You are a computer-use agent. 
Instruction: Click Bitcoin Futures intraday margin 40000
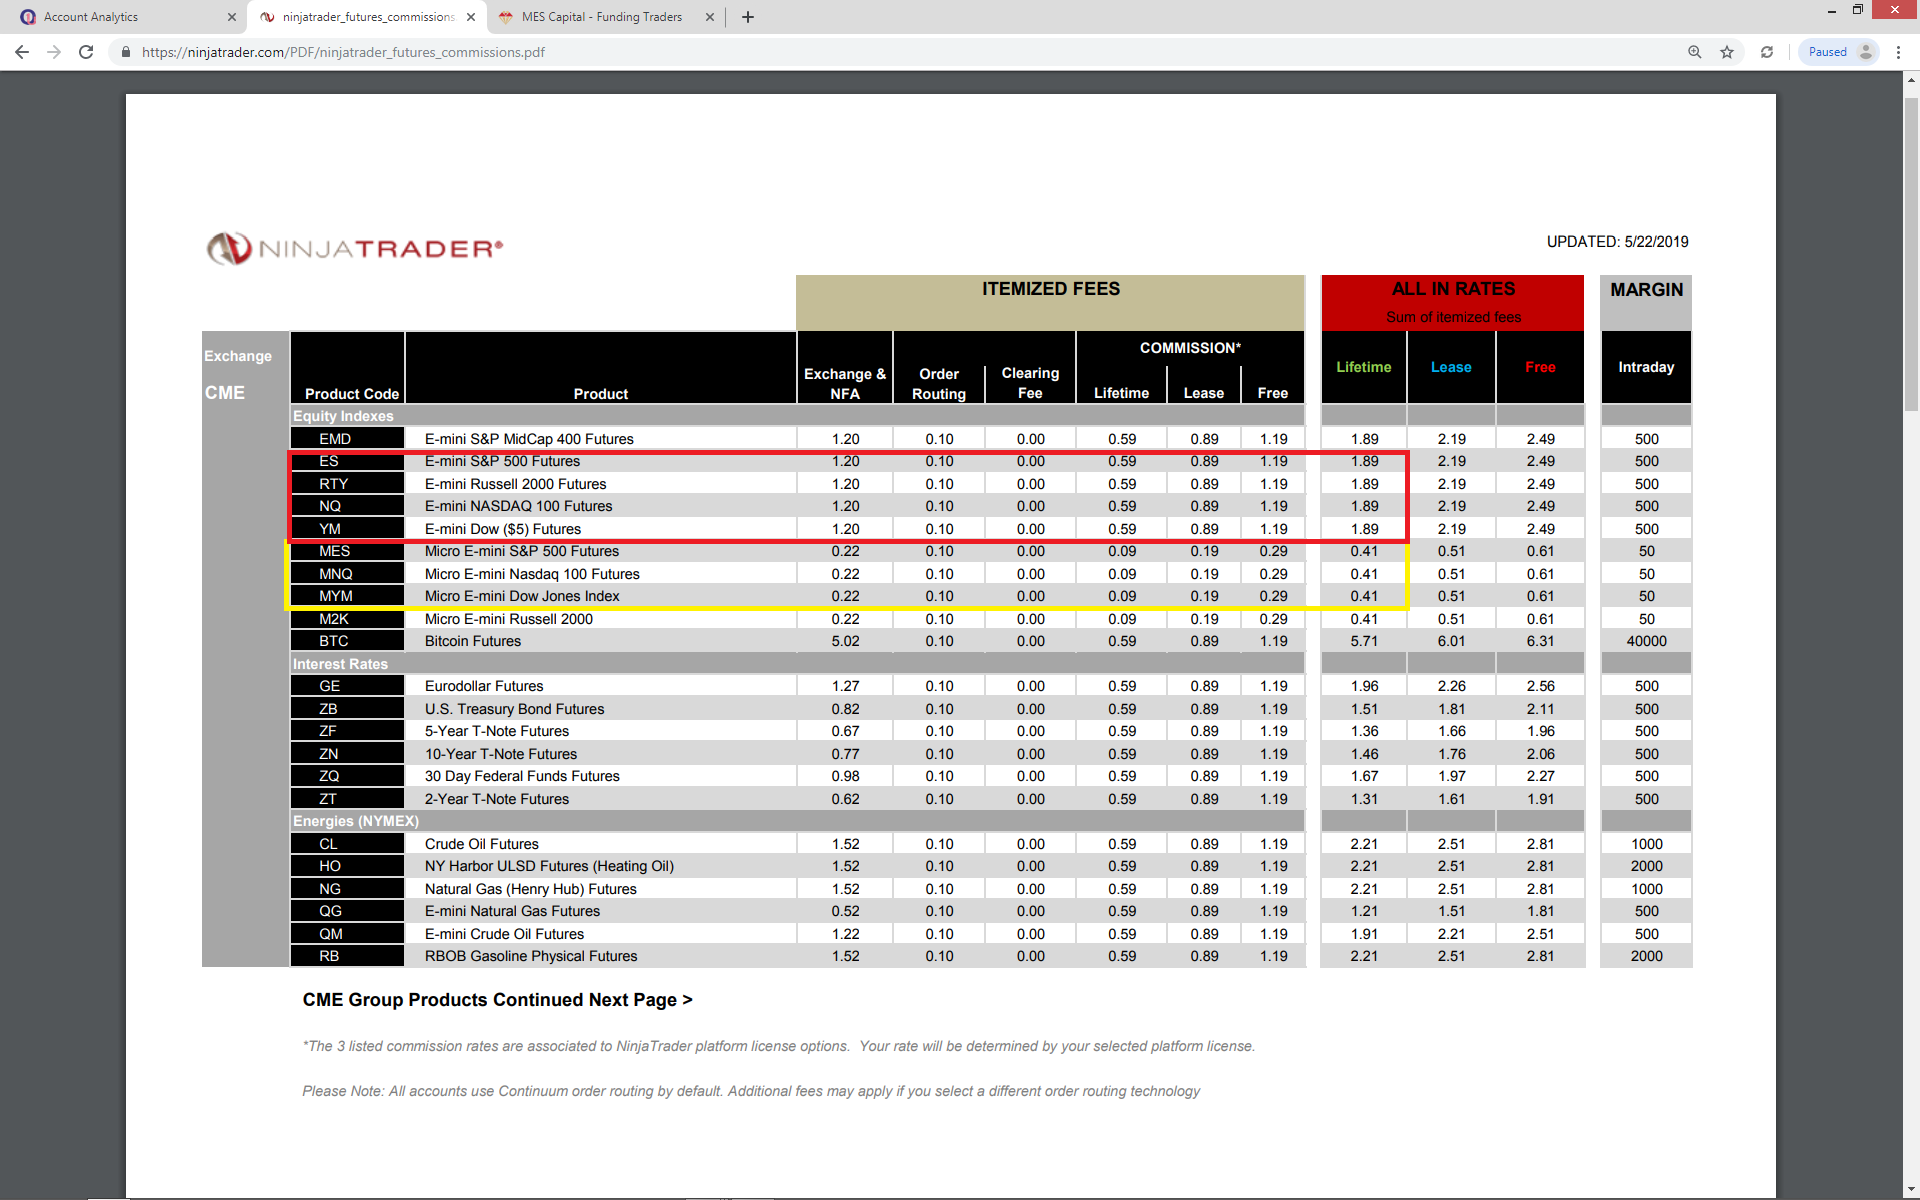tap(1646, 641)
